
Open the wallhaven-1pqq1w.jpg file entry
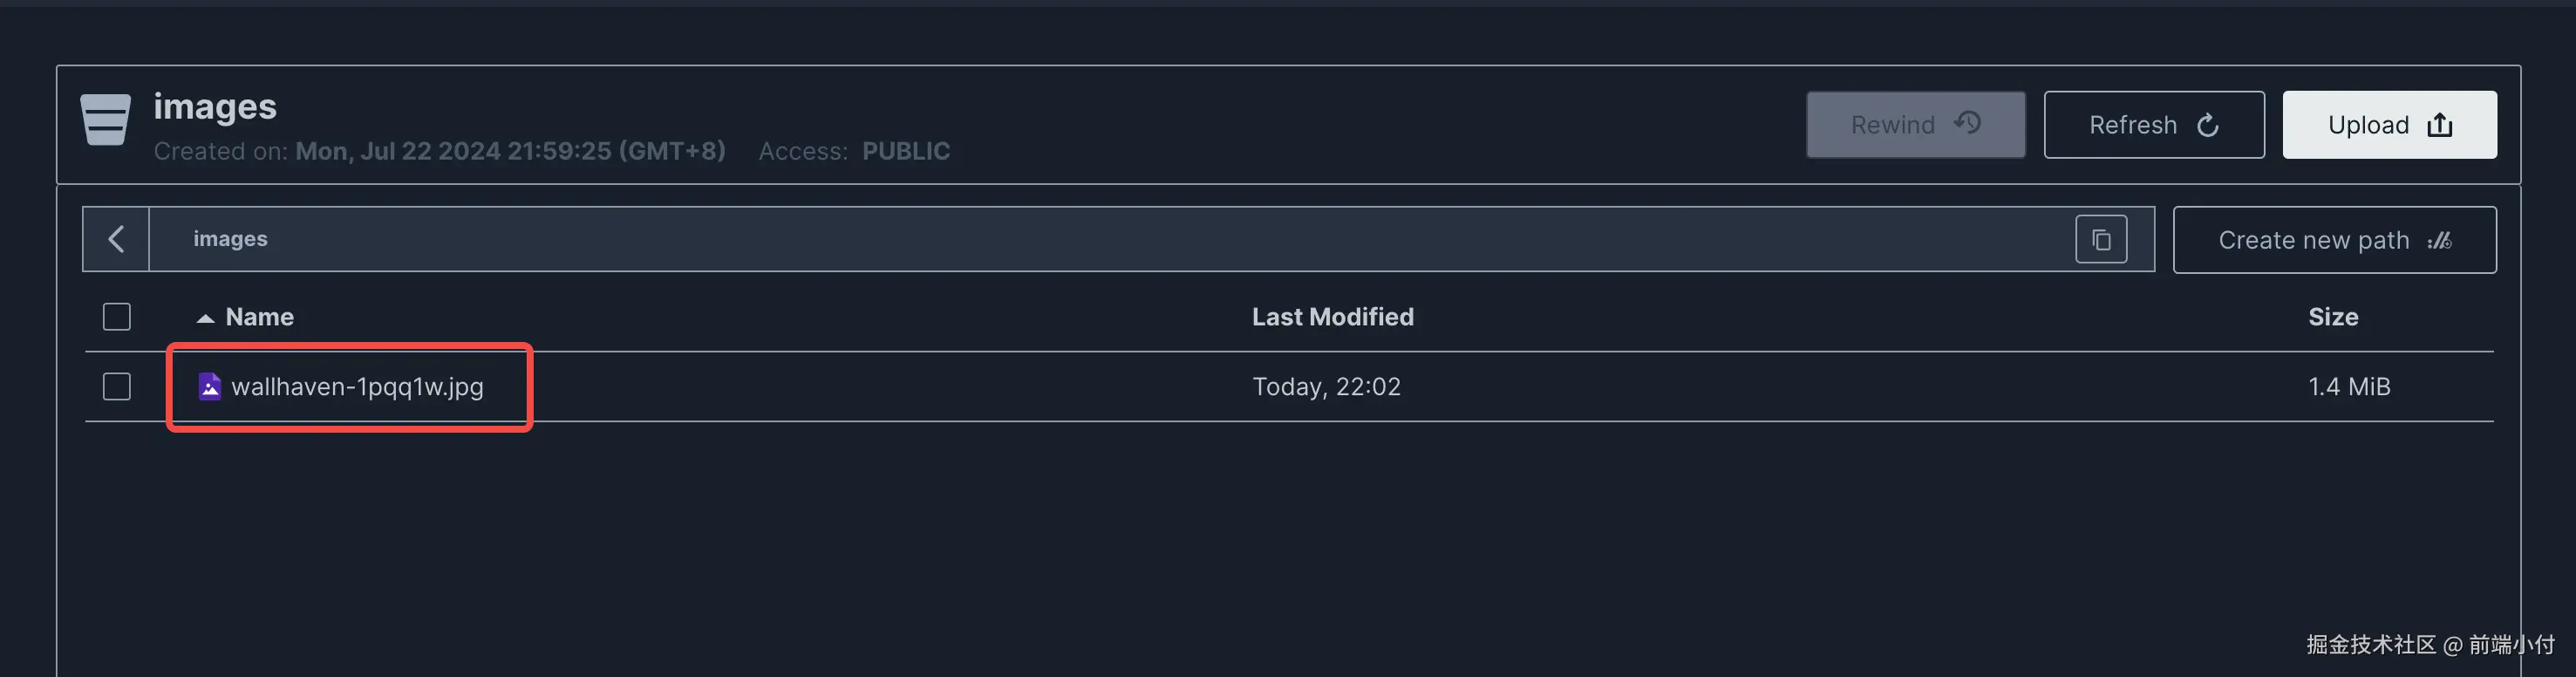pyautogui.click(x=357, y=387)
